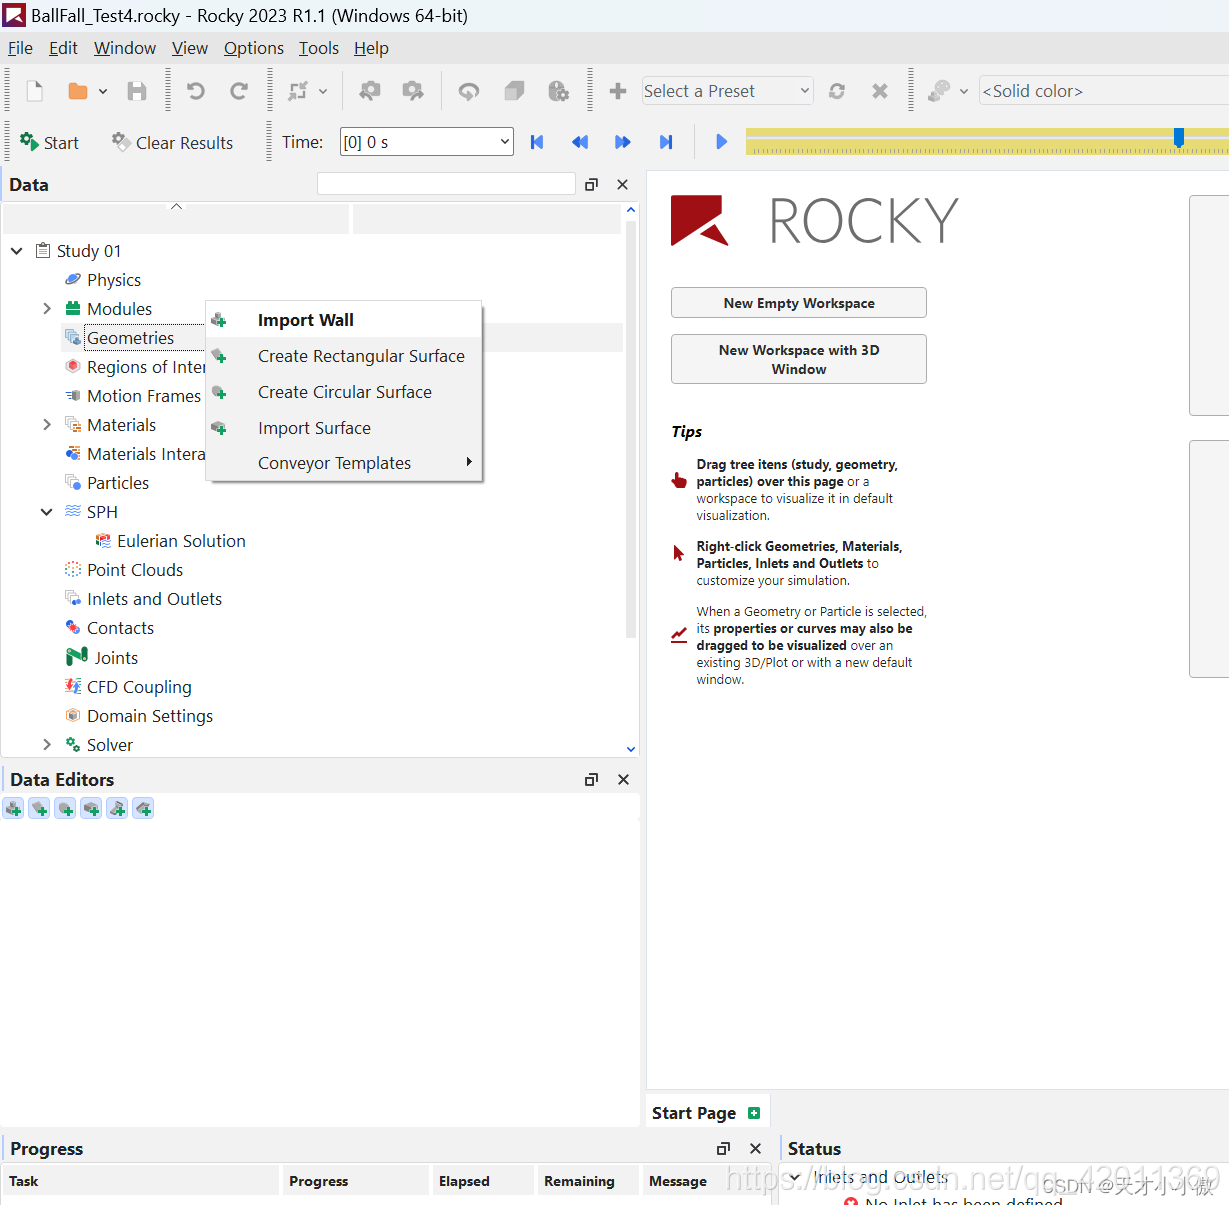Click the Data tree vertical scrollbar
This screenshot has height=1205, width=1229.
pyautogui.click(x=630, y=430)
